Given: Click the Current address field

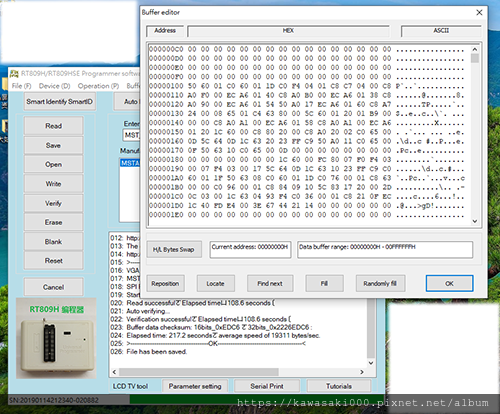Looking at the screenshot, I should (x=250, y=249).
